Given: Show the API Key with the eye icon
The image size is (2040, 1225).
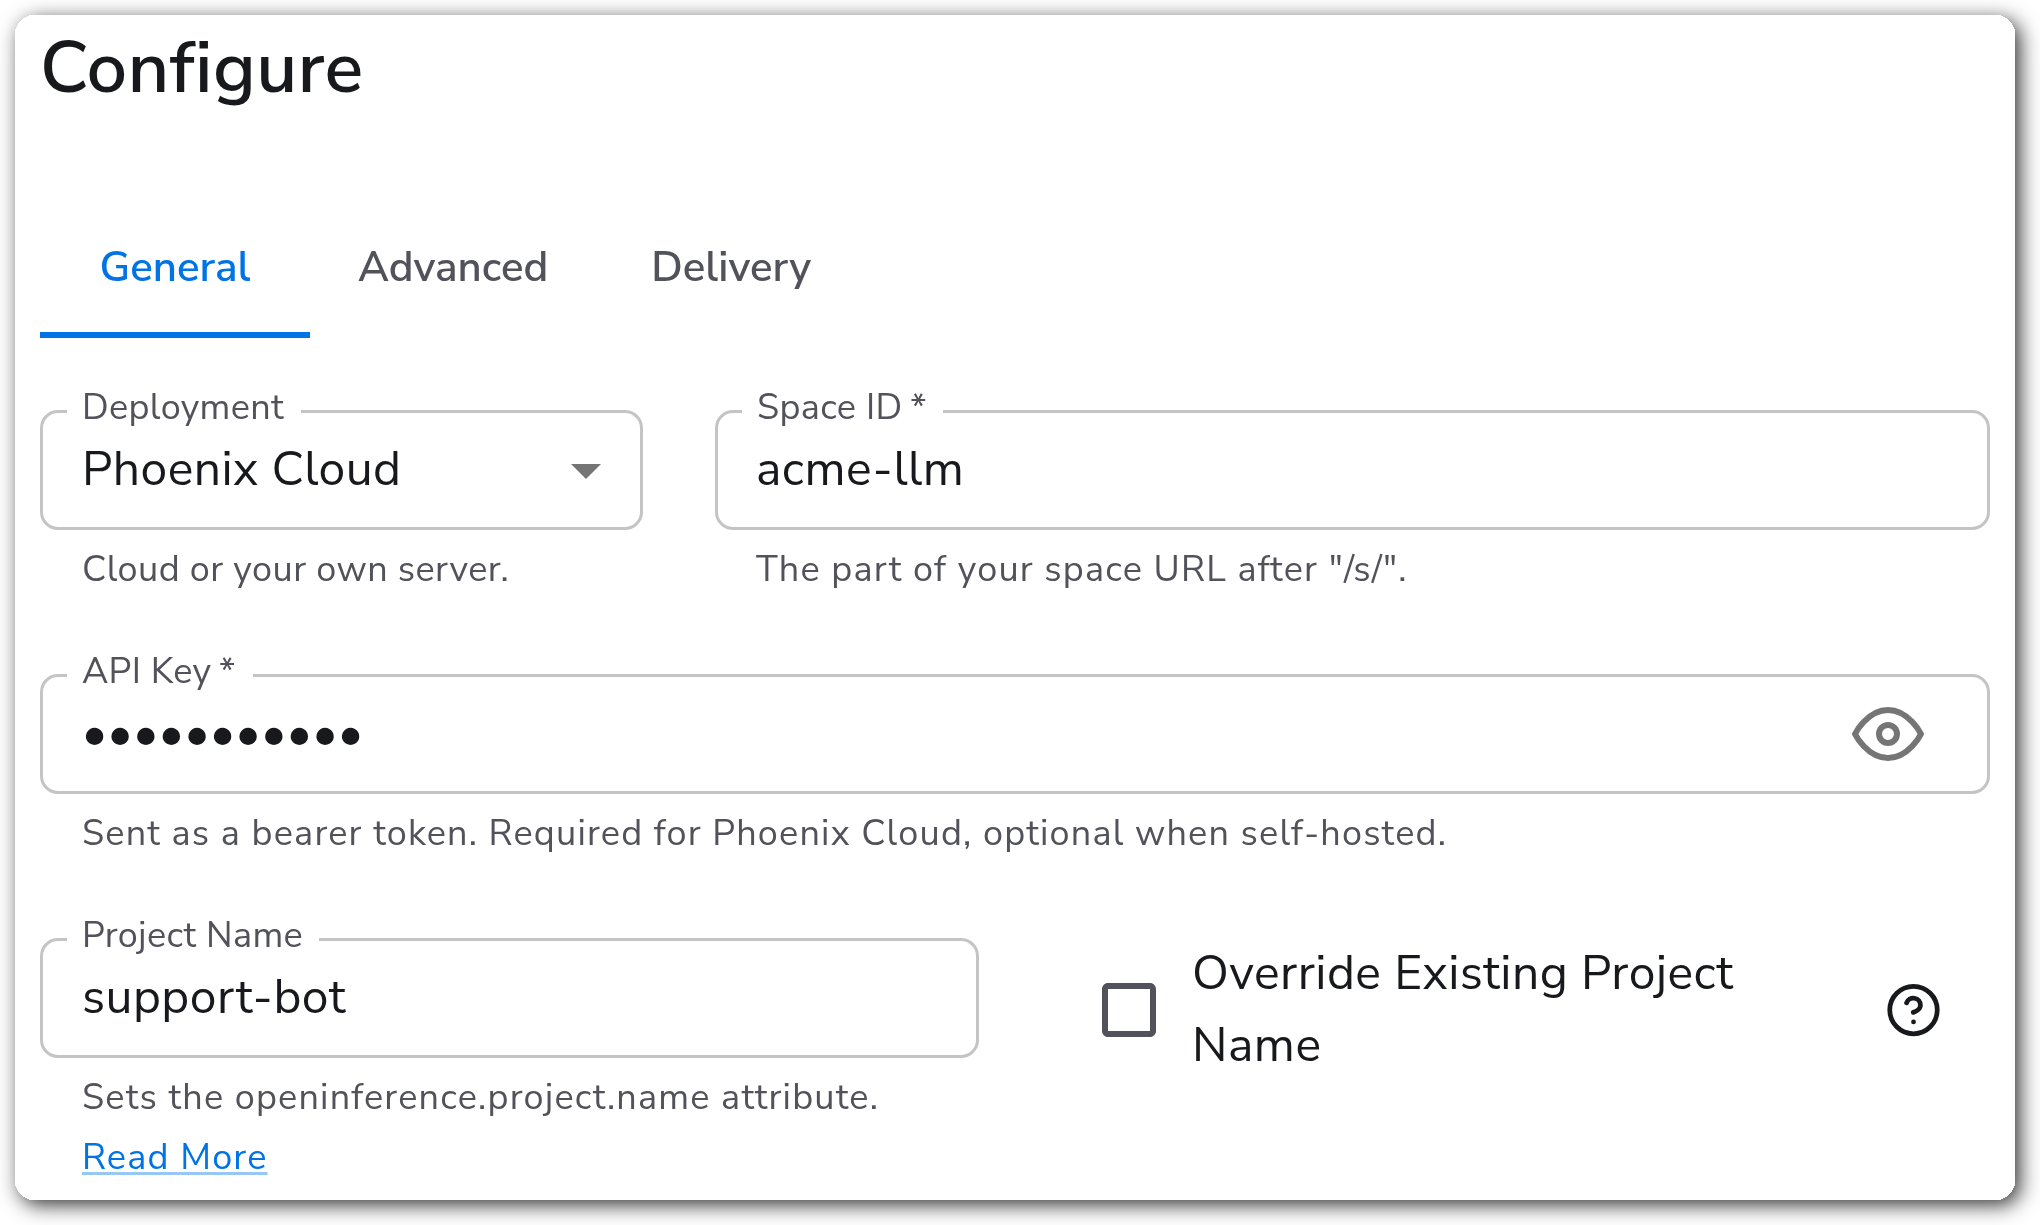Looking at the screenshot, I should coord(1887,734).
